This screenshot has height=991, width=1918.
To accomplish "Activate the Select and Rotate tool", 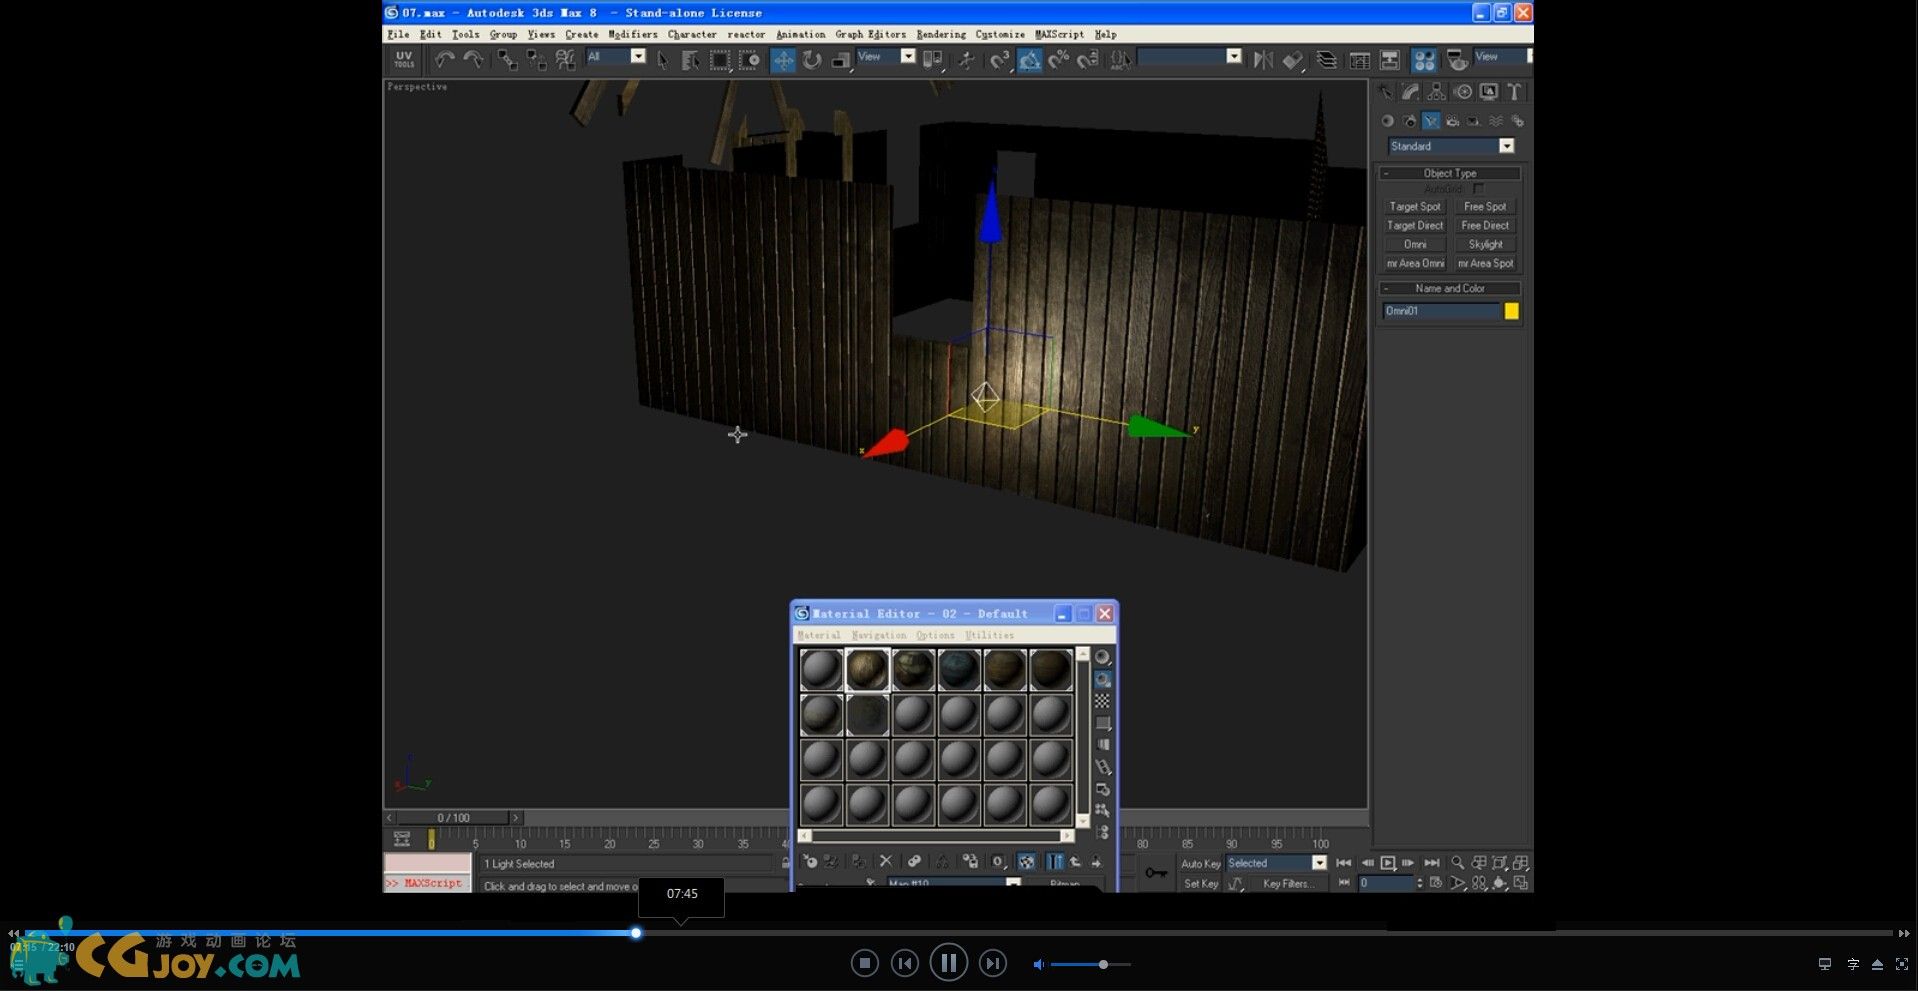I will (812, 60).
